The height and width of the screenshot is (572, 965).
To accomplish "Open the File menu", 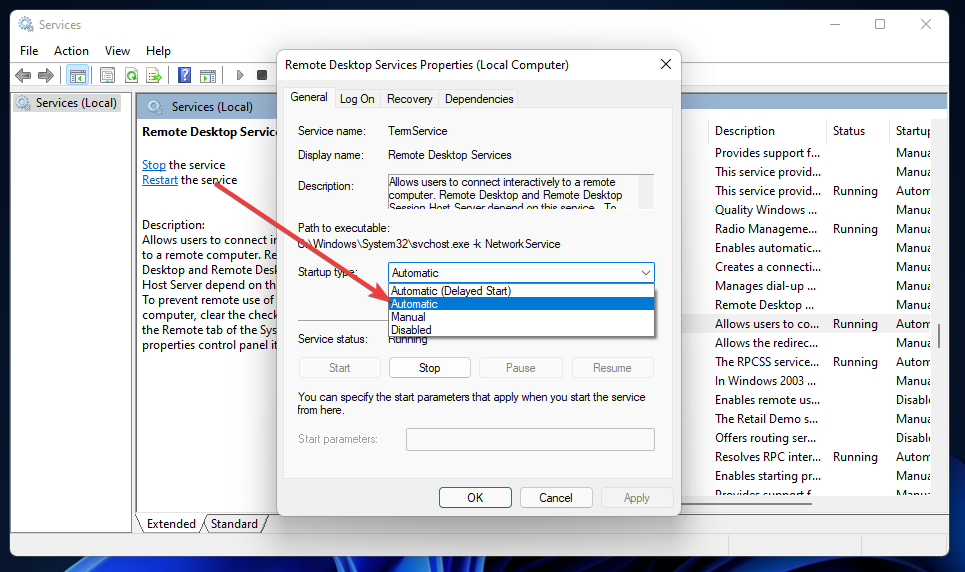I will 29,50.
